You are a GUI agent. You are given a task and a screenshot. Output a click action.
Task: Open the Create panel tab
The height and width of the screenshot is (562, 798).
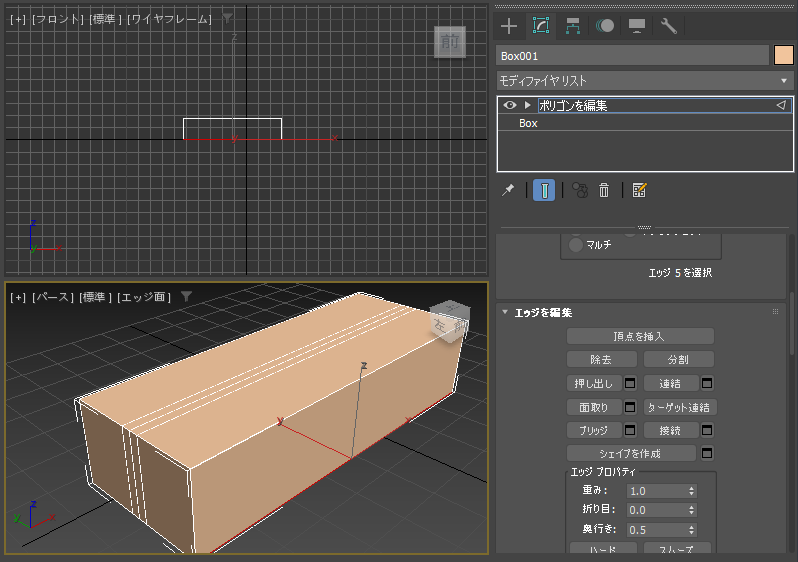[509, 26]
